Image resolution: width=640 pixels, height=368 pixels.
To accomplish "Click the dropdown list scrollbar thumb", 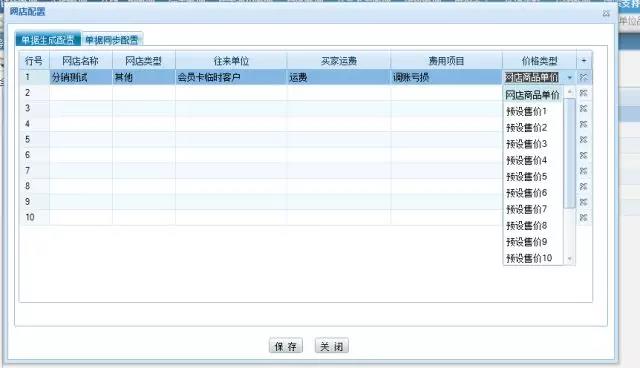I will tap(570, 153).
